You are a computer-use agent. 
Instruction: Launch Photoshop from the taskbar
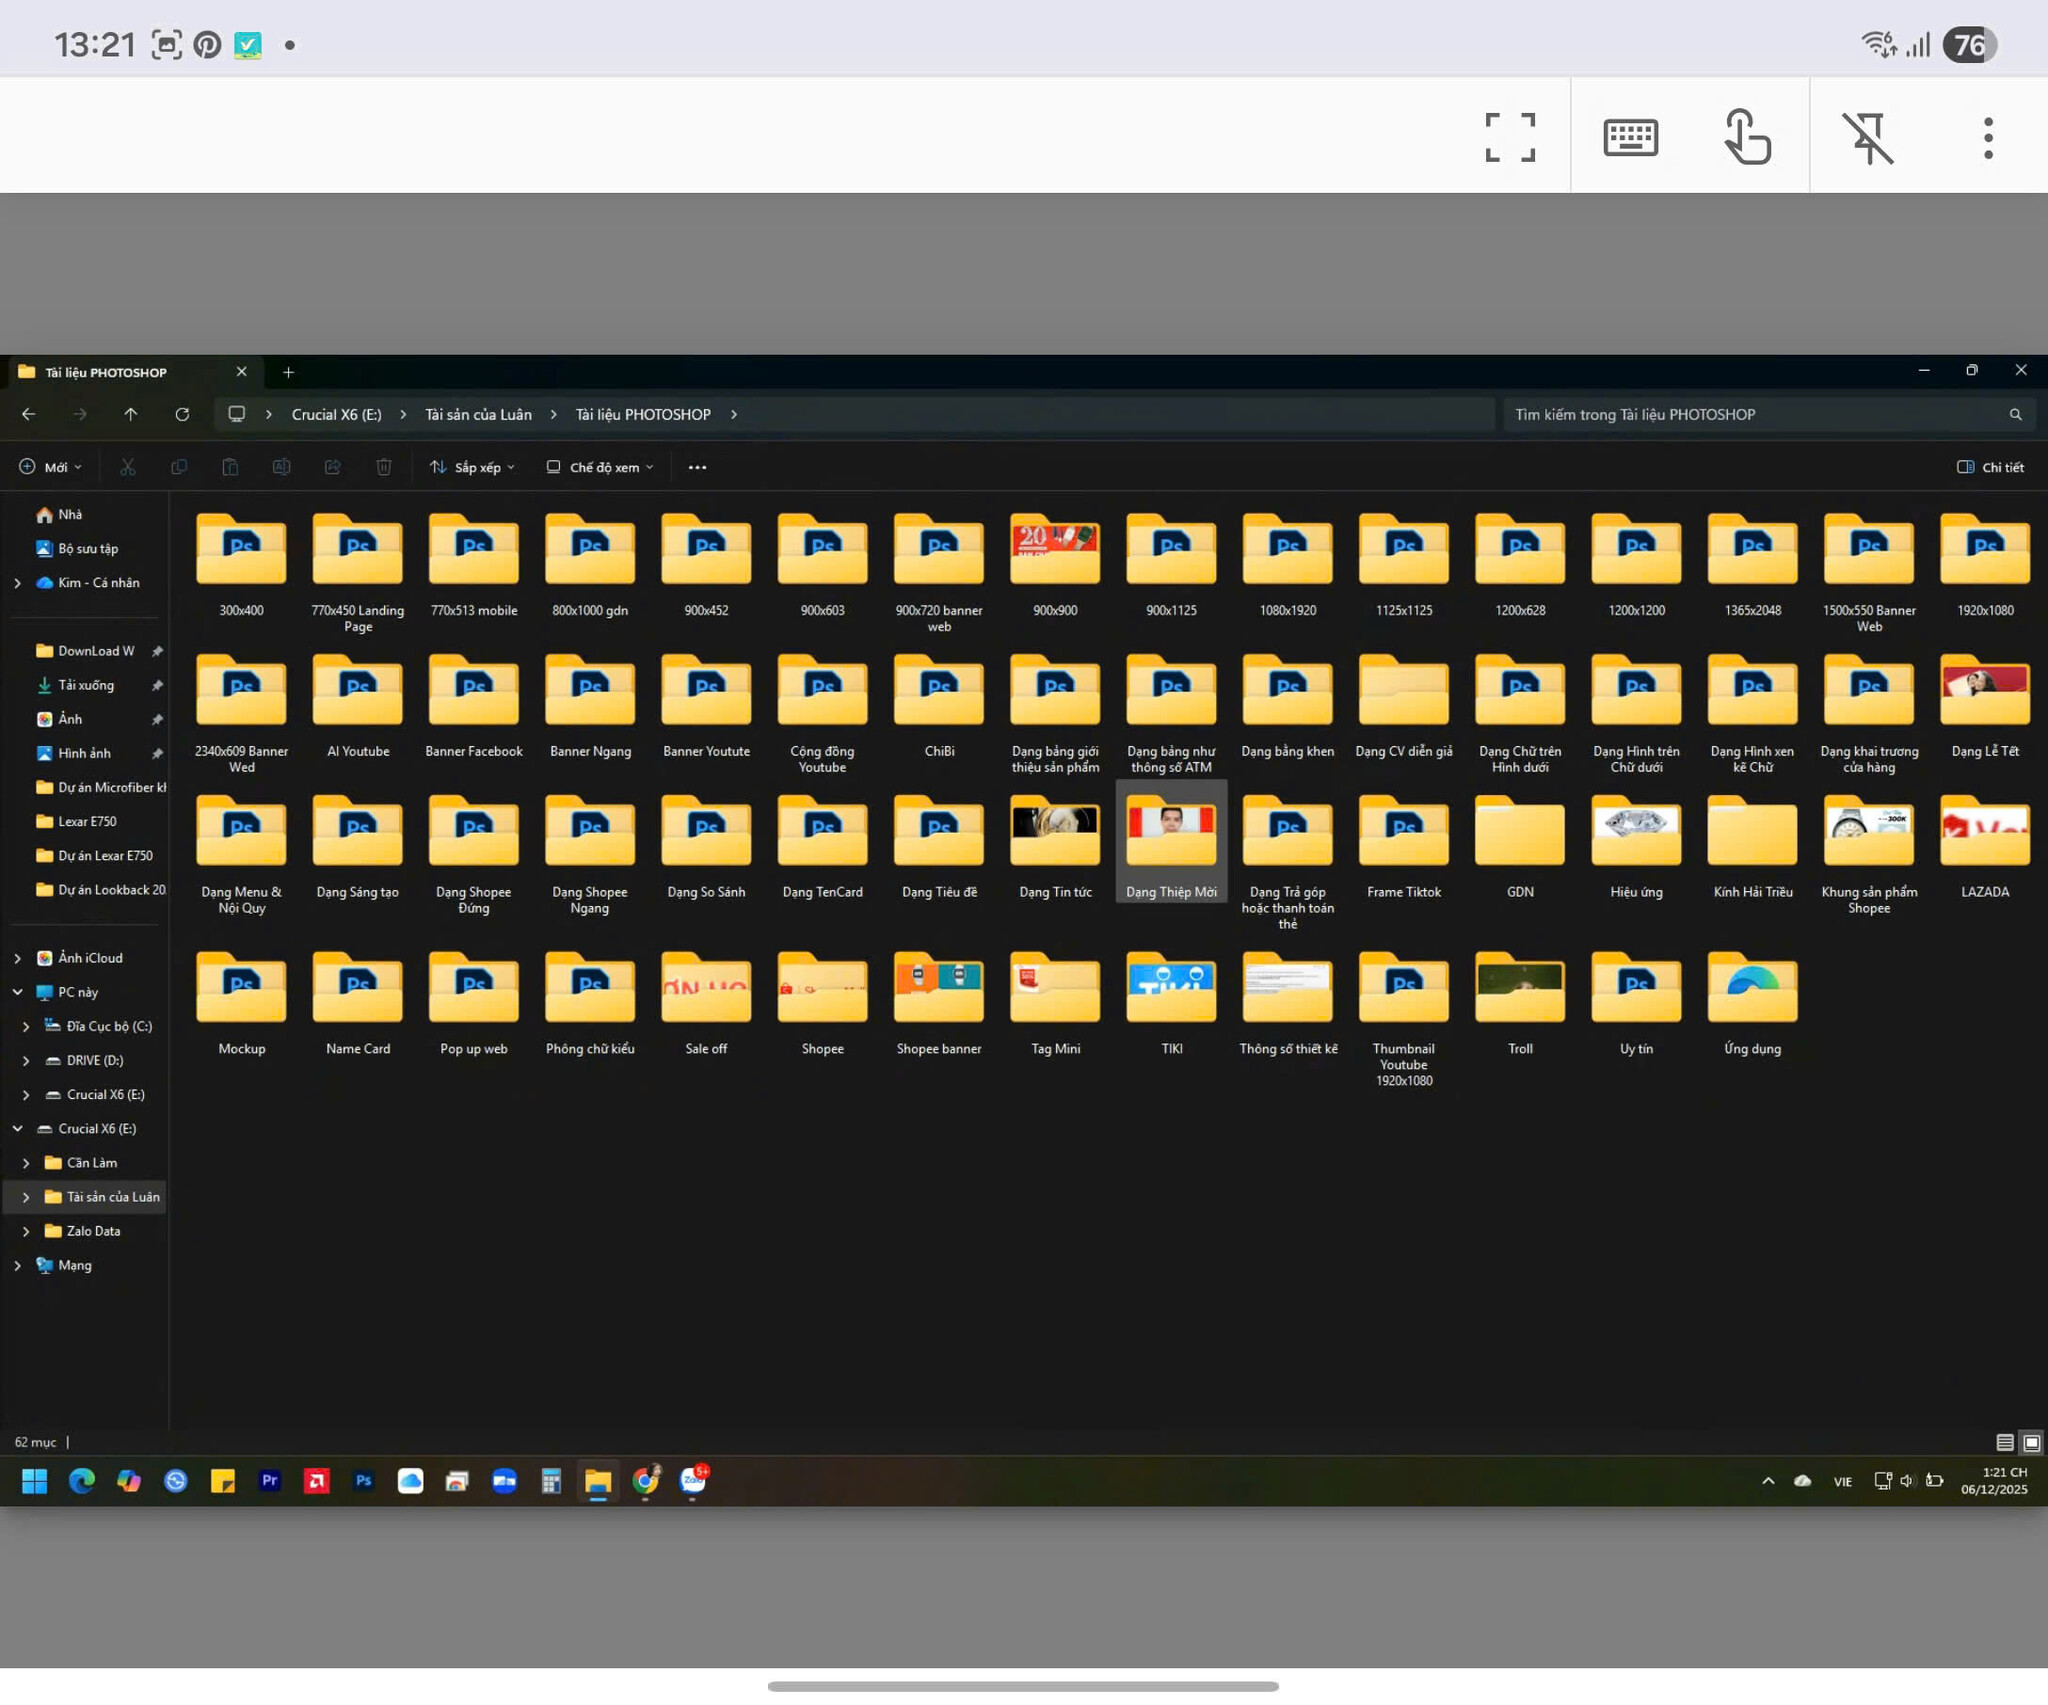click(363, 1481)
